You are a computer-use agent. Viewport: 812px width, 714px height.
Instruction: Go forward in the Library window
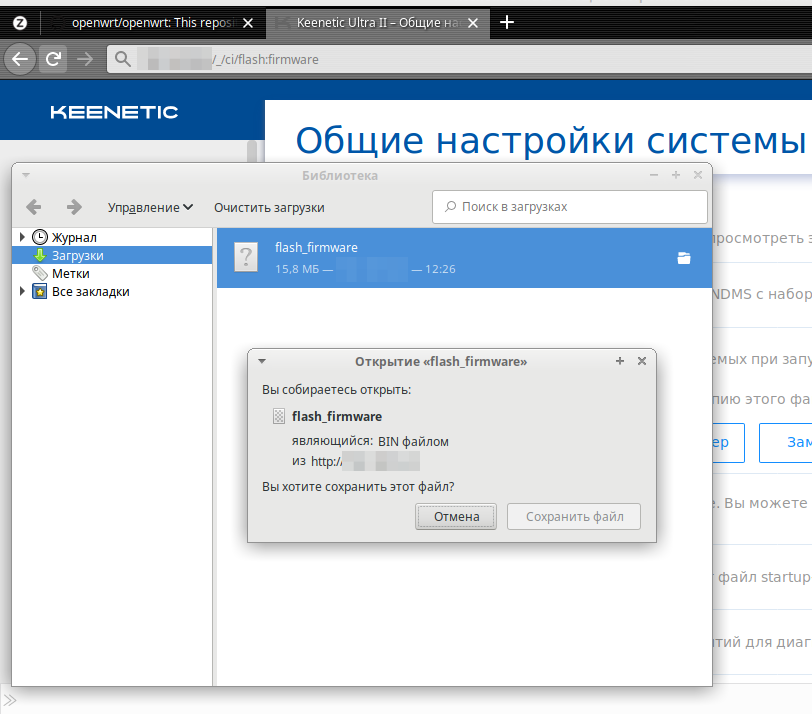coord(74,207)
